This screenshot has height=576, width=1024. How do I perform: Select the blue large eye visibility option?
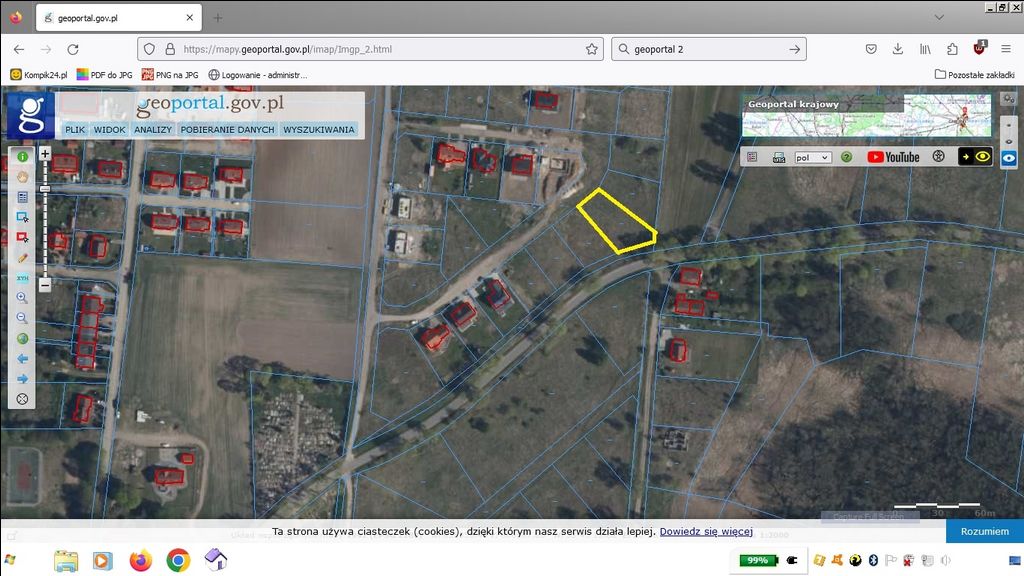[1009, 158]
